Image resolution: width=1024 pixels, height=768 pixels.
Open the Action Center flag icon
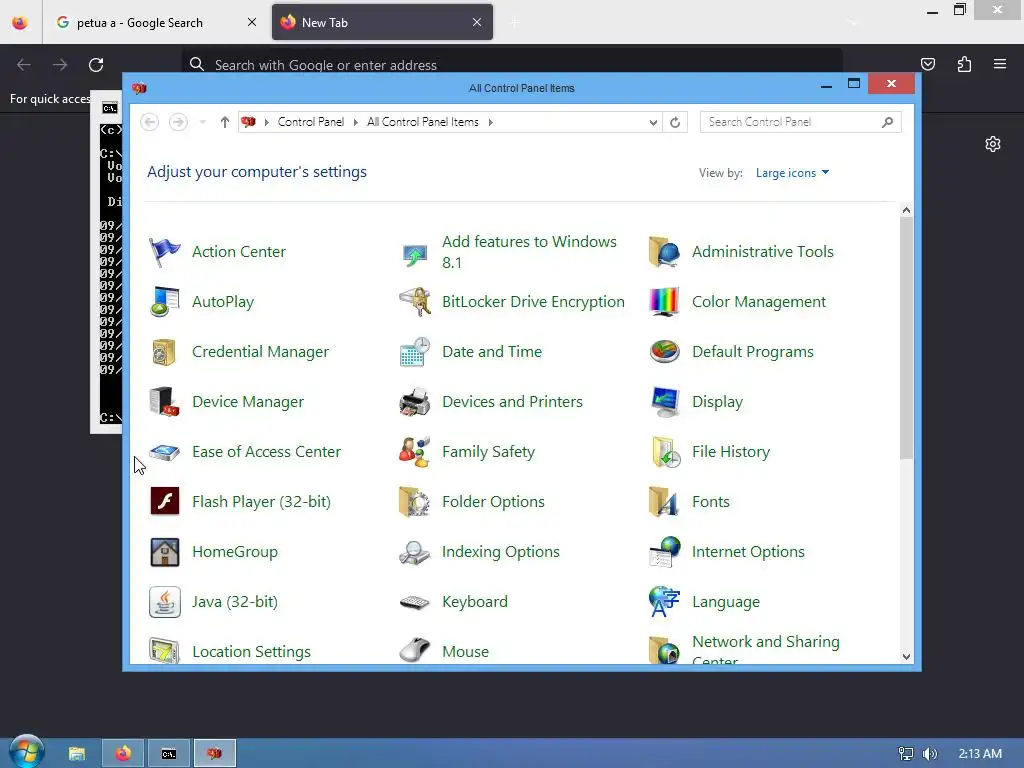[x=165, y=252]
